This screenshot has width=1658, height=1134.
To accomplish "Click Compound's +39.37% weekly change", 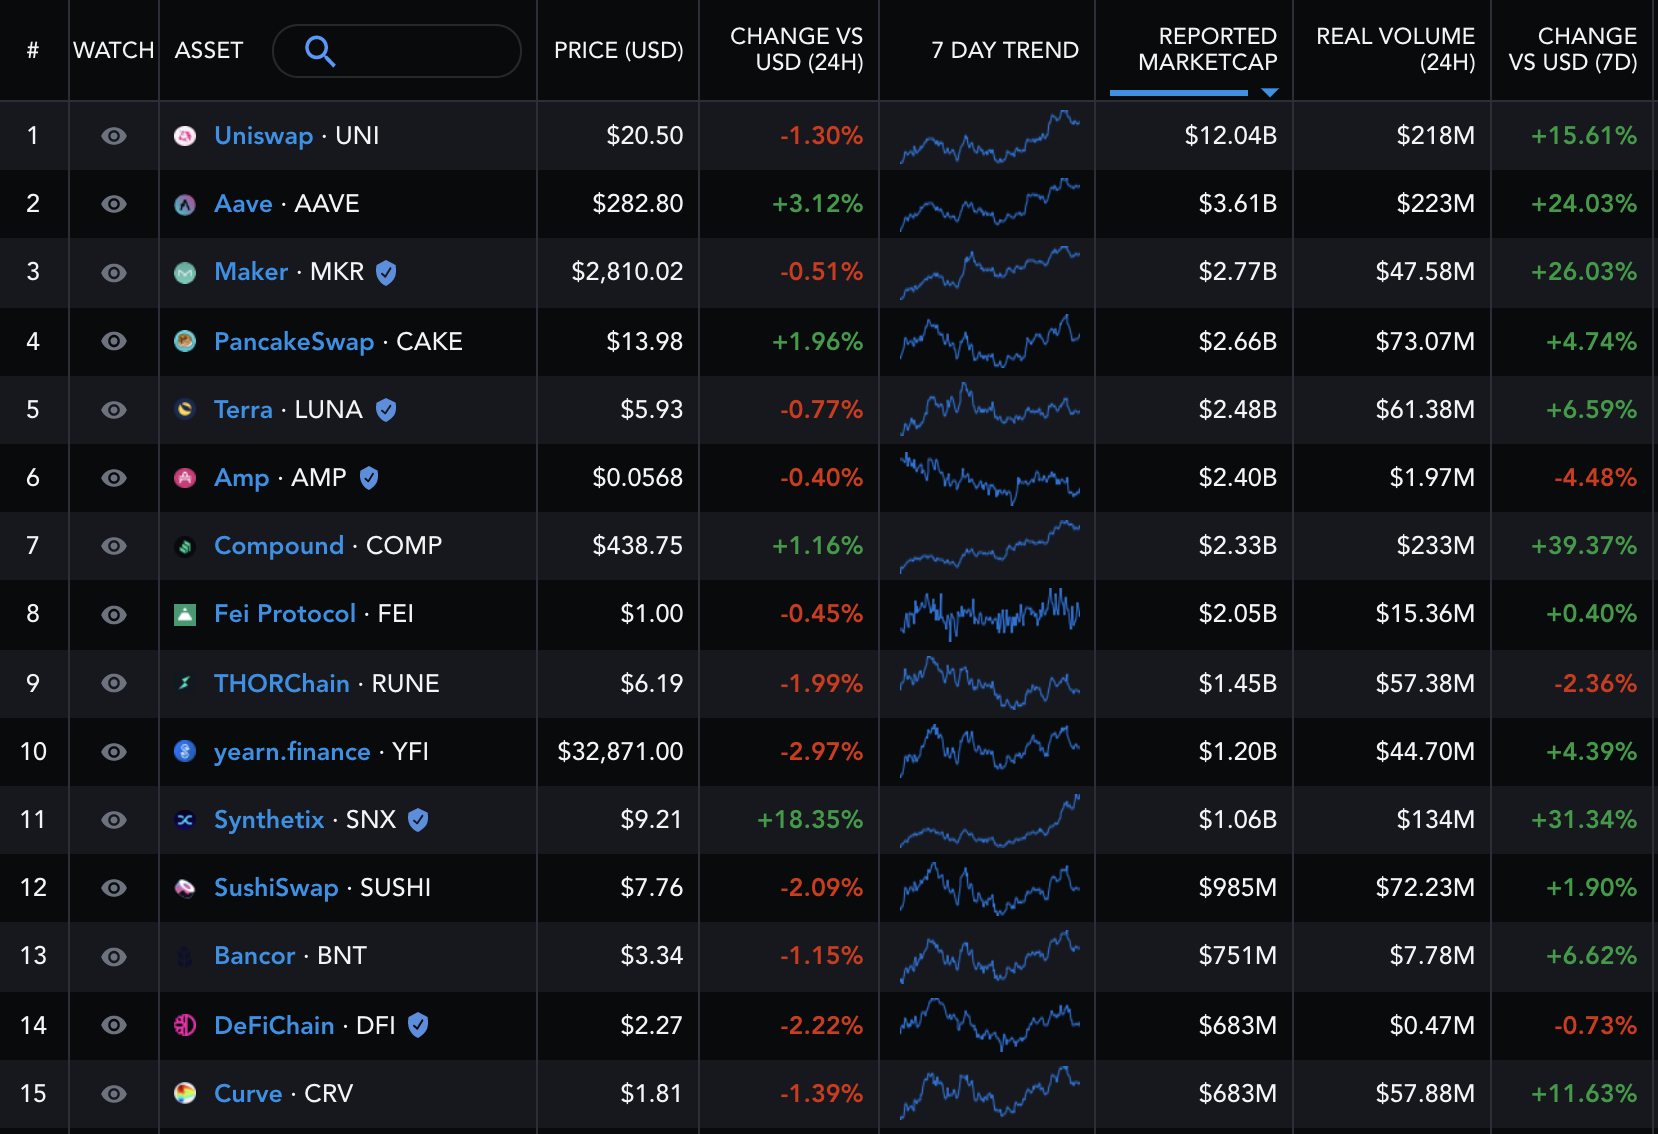I will (x=1584, y=546).
